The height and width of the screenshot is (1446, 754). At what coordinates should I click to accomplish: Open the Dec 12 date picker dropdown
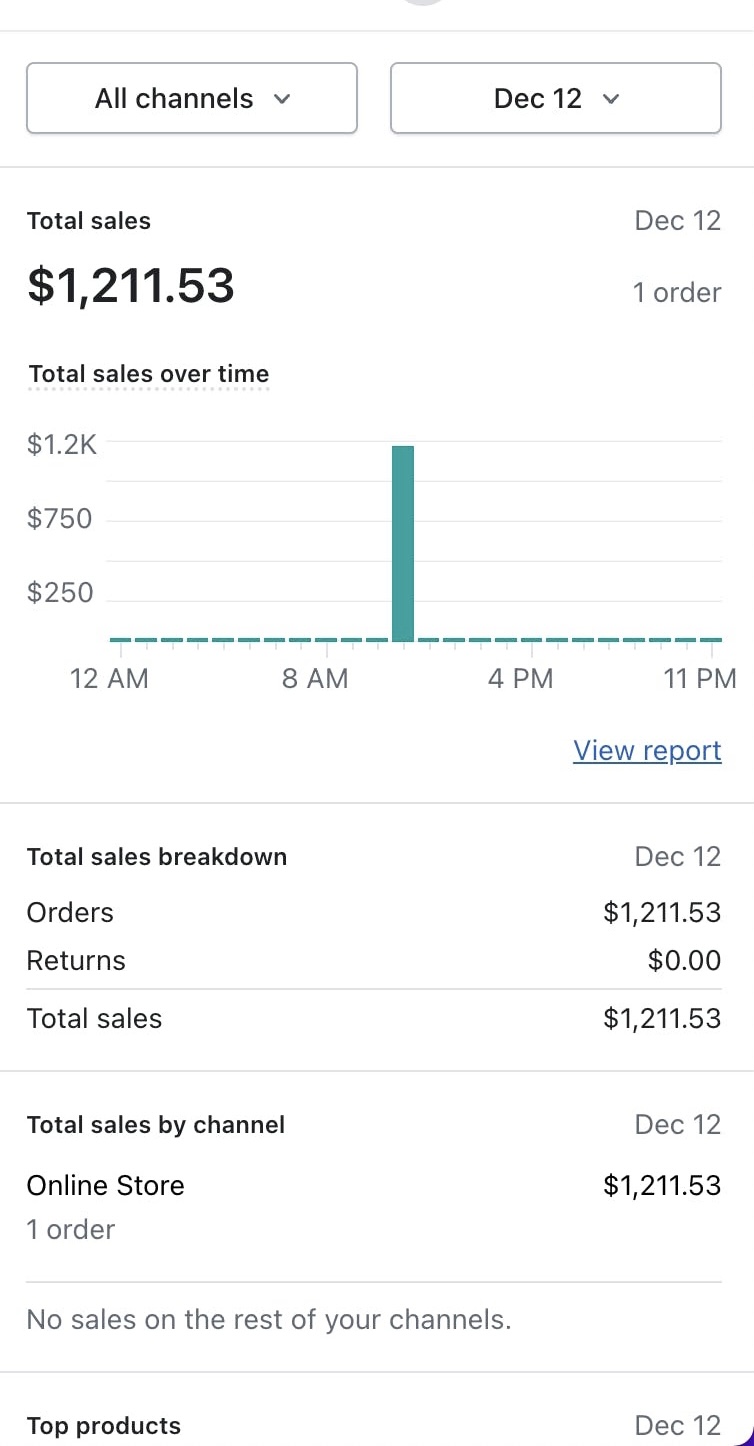555,98
